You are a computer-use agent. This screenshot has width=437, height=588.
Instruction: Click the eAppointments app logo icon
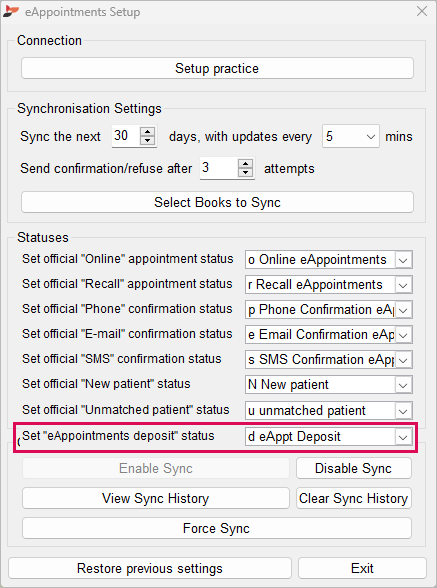click(x=11, y=11)
